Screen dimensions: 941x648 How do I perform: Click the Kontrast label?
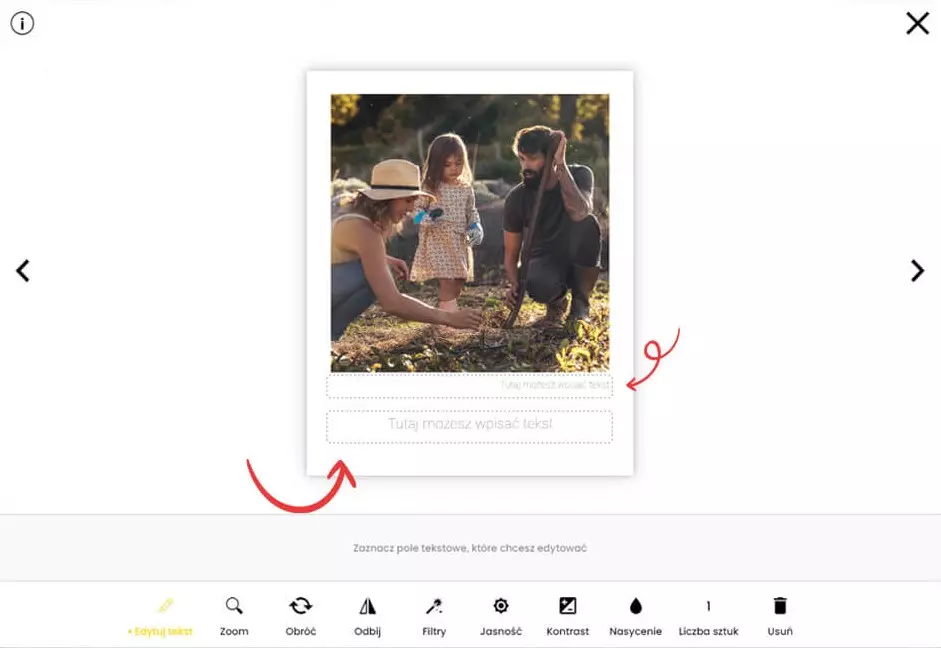(x=568, y=631)
